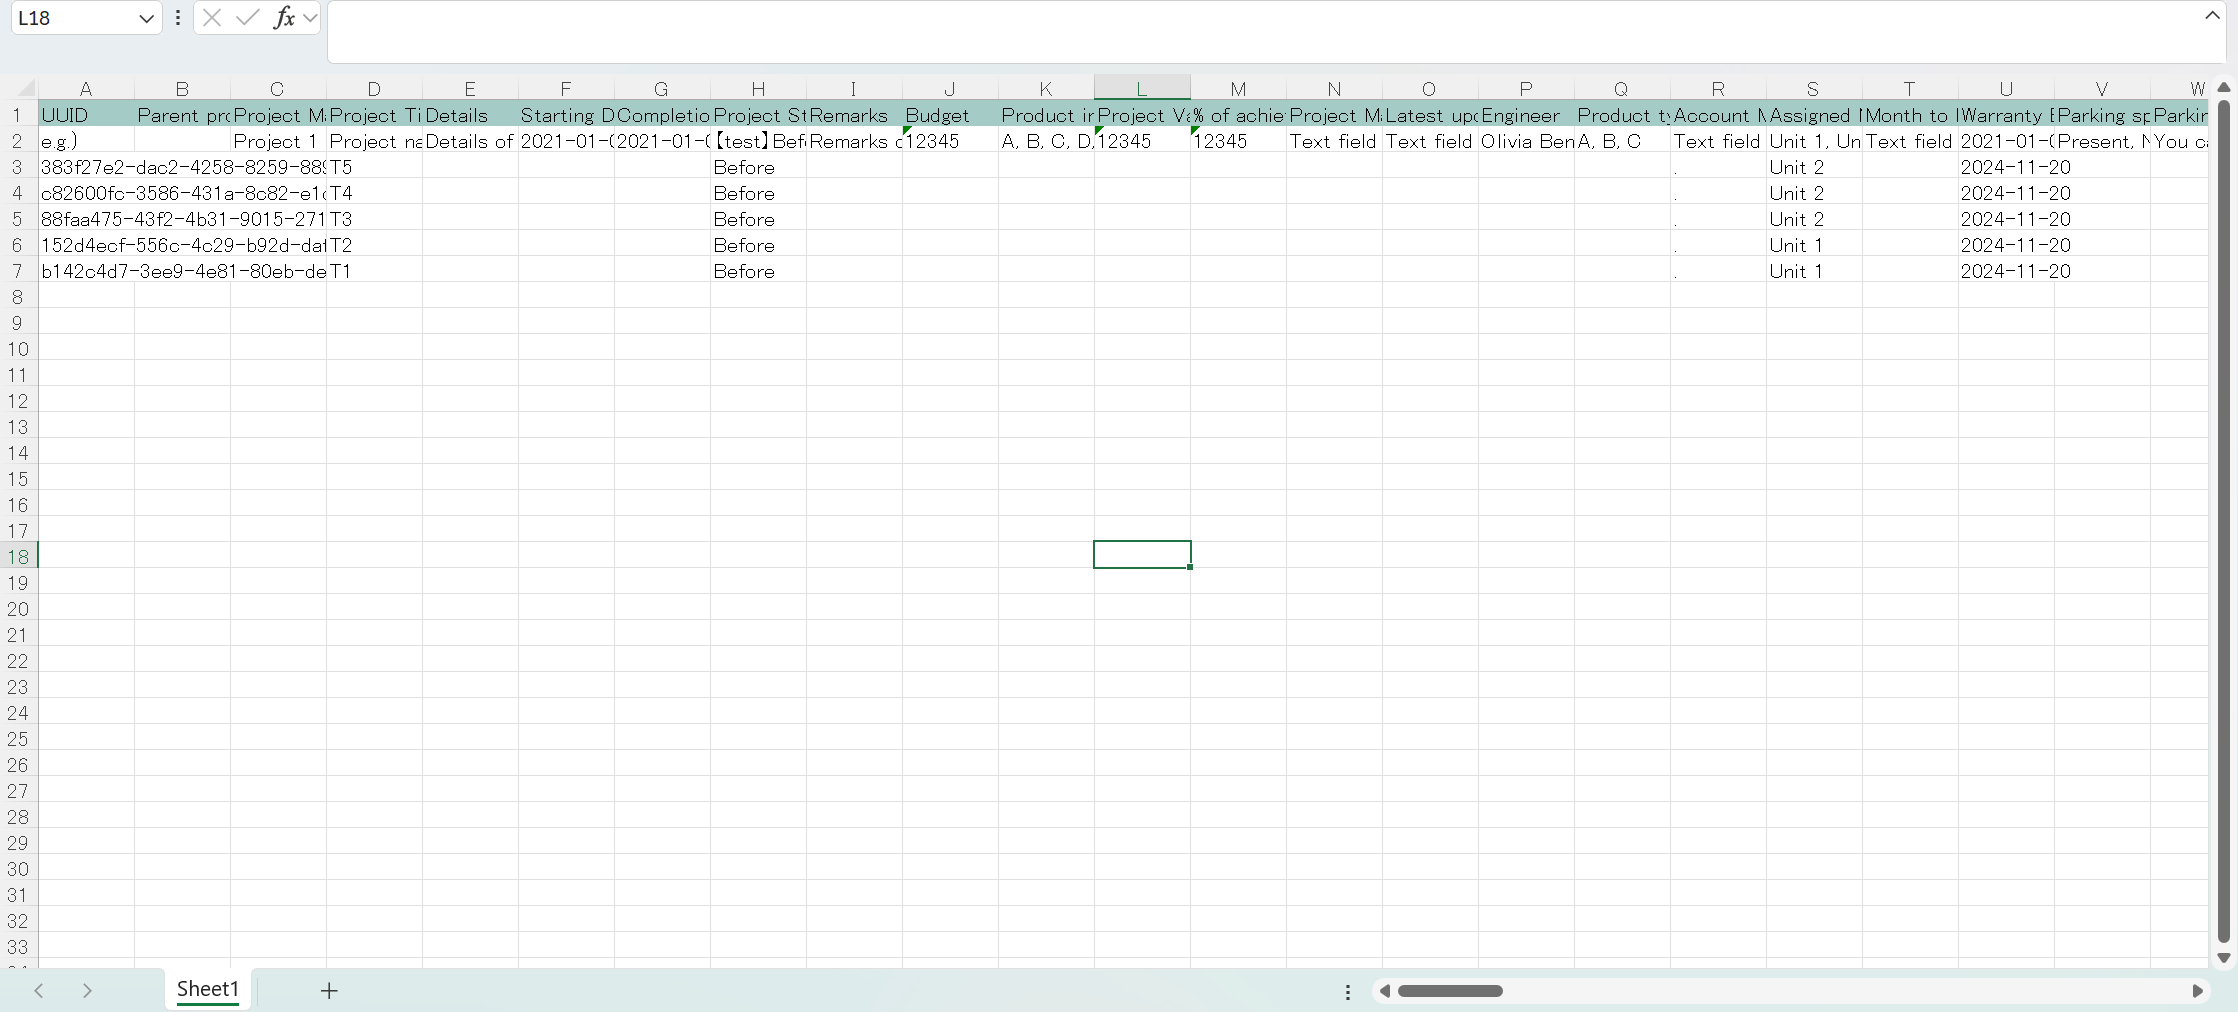Add a new sheet with plus icon
2238x1012 pixels.
[329, 990]
